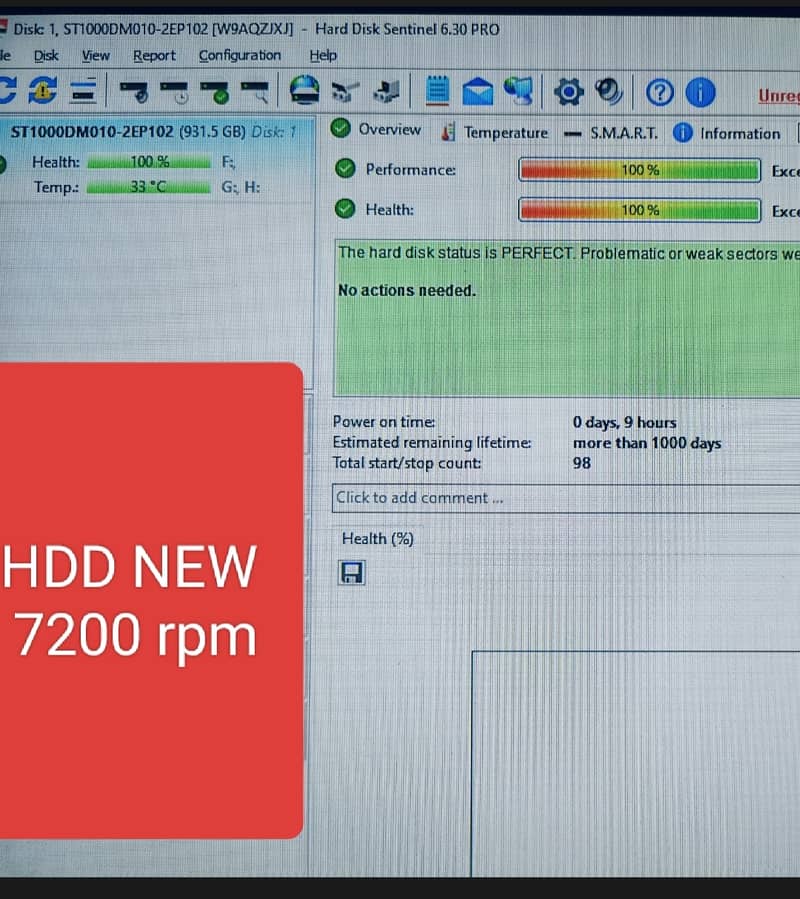Click the disk icon with shield badge
The height and width of the screenshot is (899, 800).
(x=134, y=91)
